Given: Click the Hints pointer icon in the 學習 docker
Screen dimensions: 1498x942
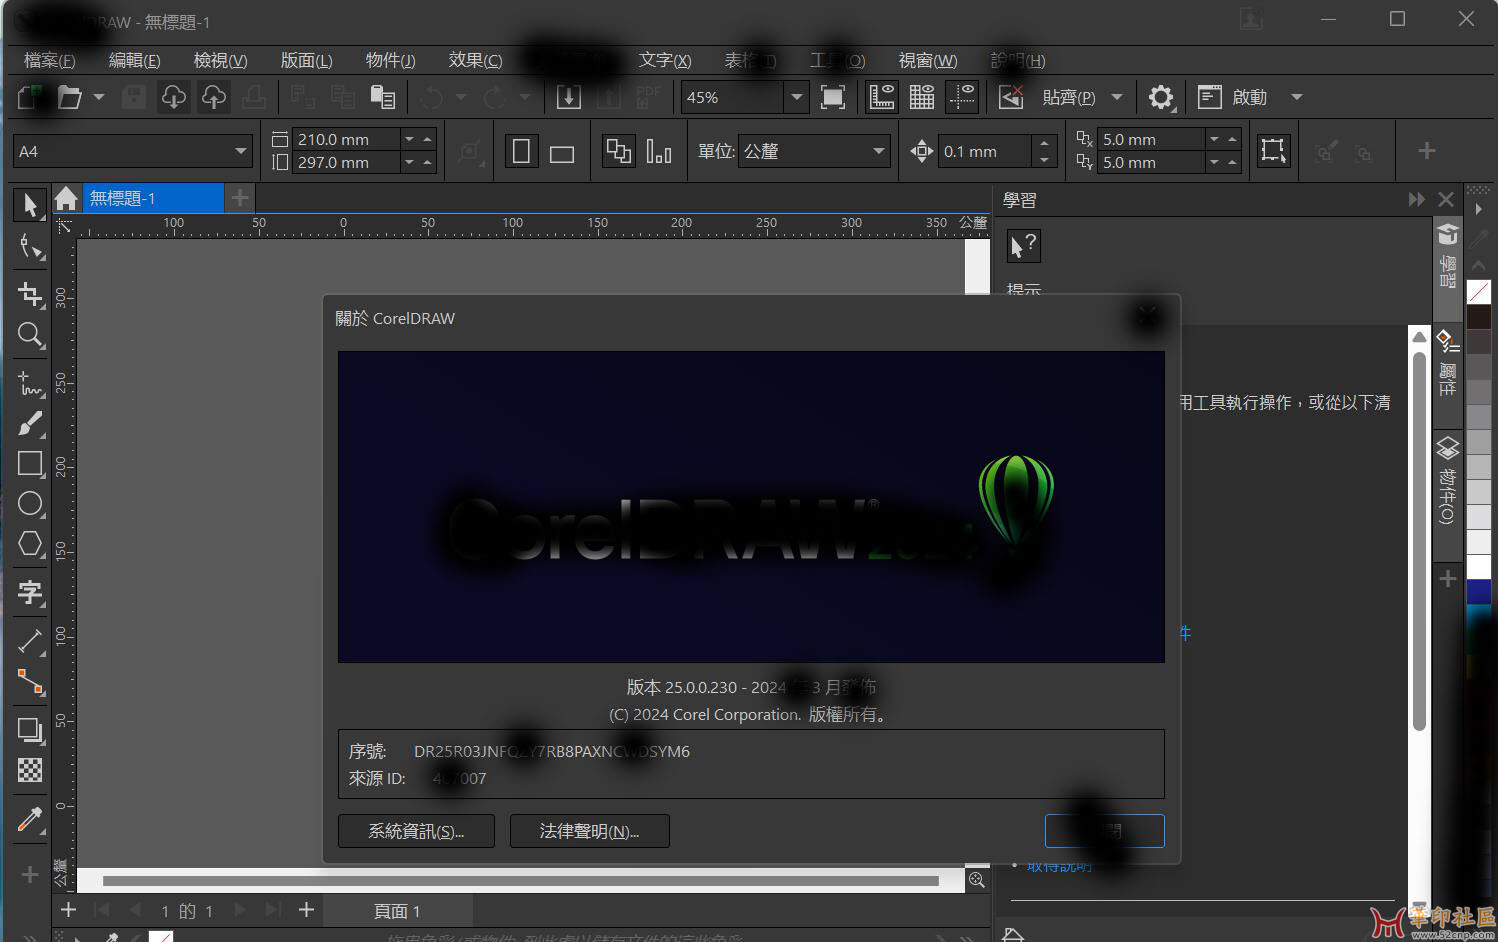Looking at the screenshot, I should point(1024,246).
